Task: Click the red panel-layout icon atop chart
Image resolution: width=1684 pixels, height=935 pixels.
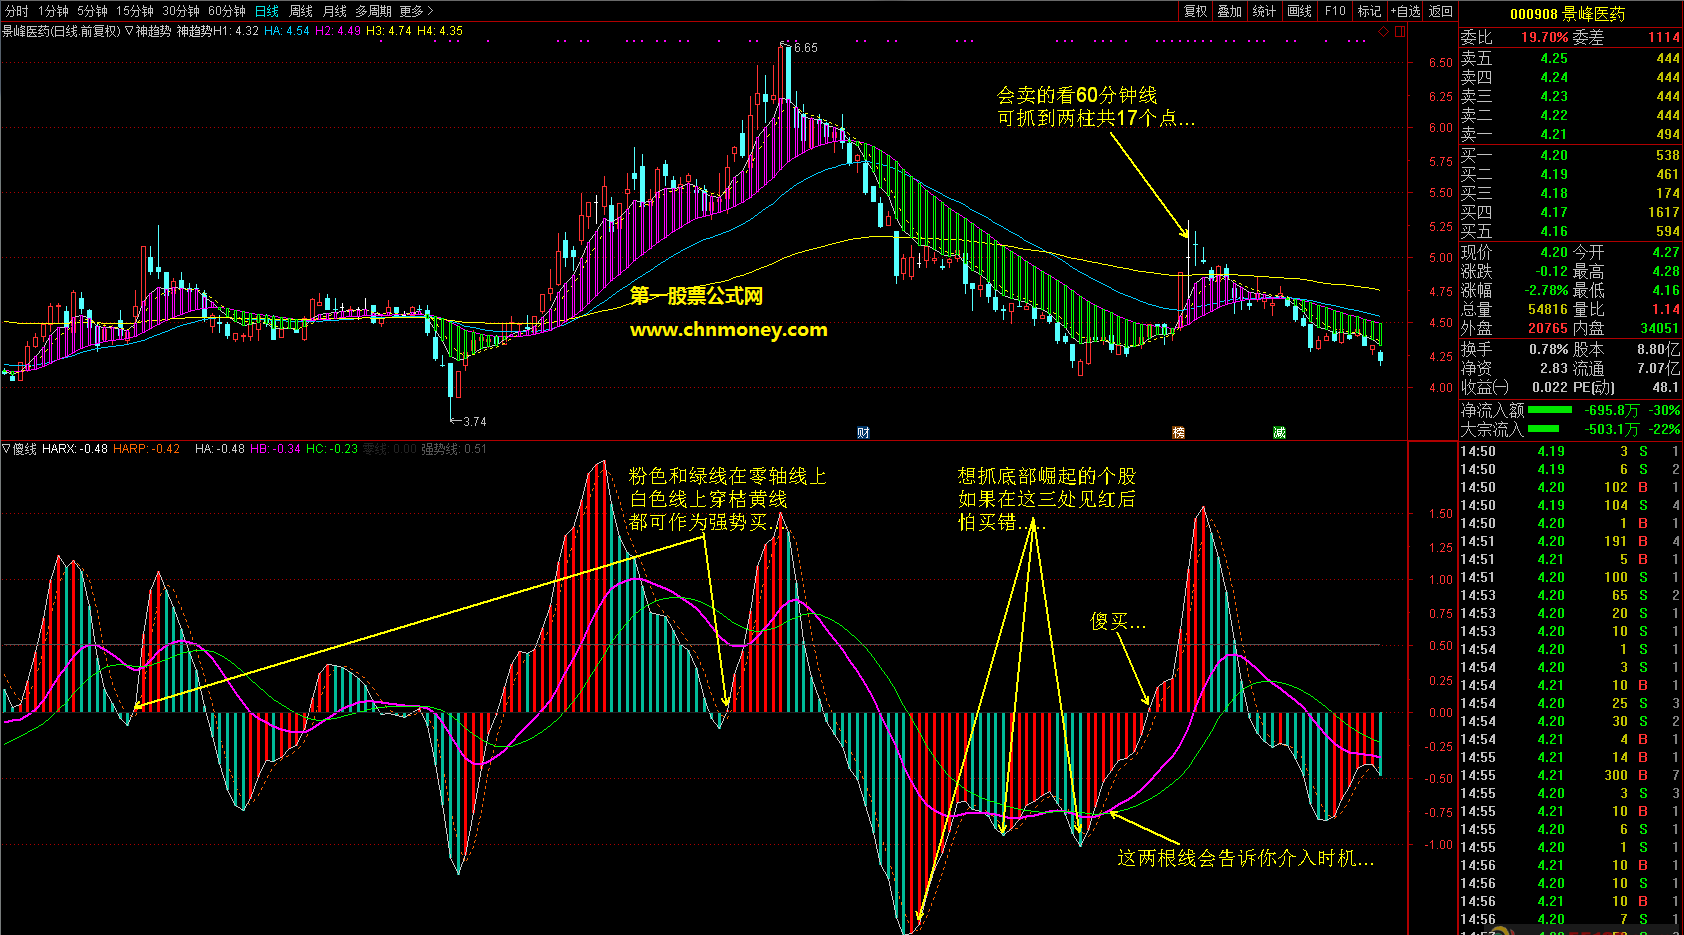Action: (x=1400, y=31)
